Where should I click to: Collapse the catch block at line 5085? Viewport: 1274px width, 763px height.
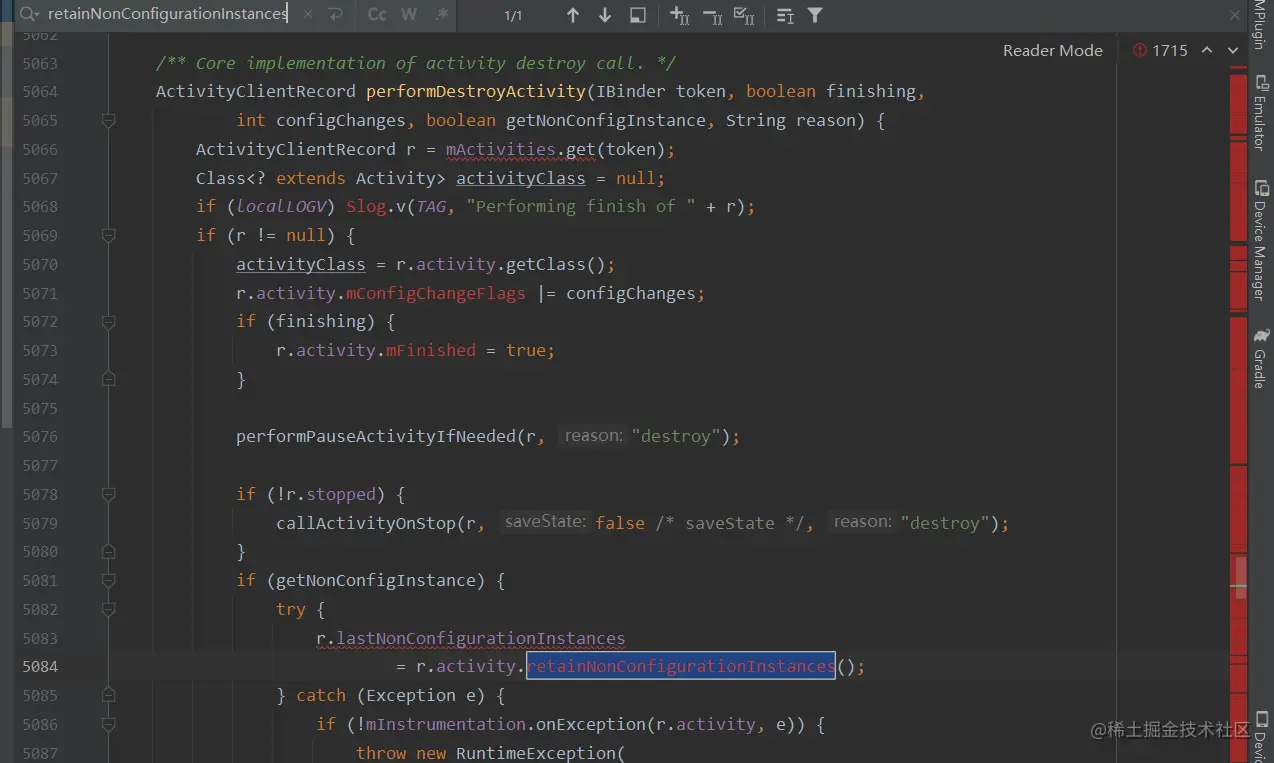(108, 695)
